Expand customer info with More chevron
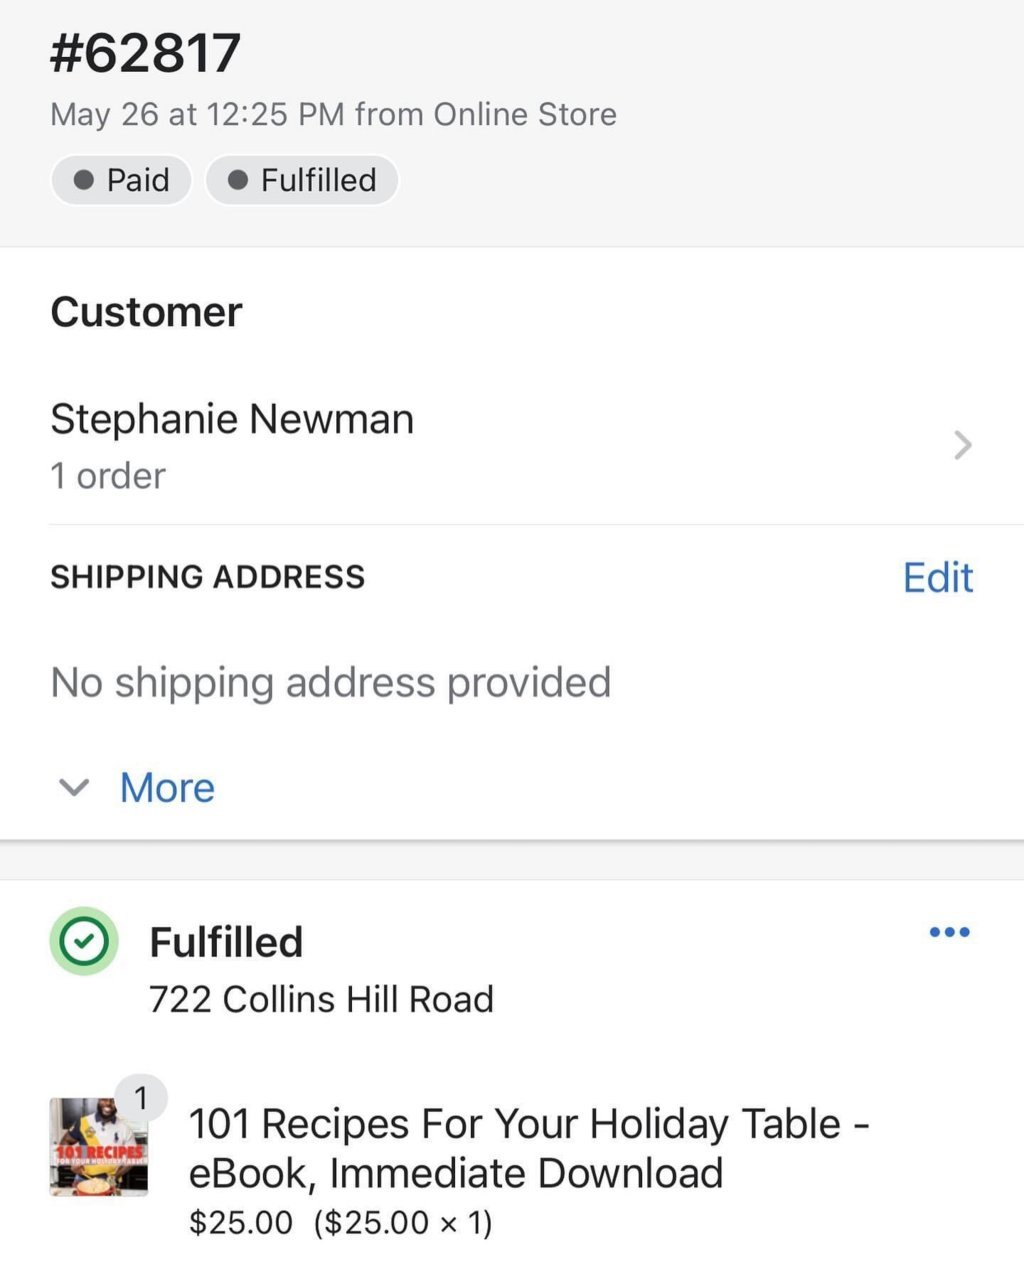 pos(74,788)
